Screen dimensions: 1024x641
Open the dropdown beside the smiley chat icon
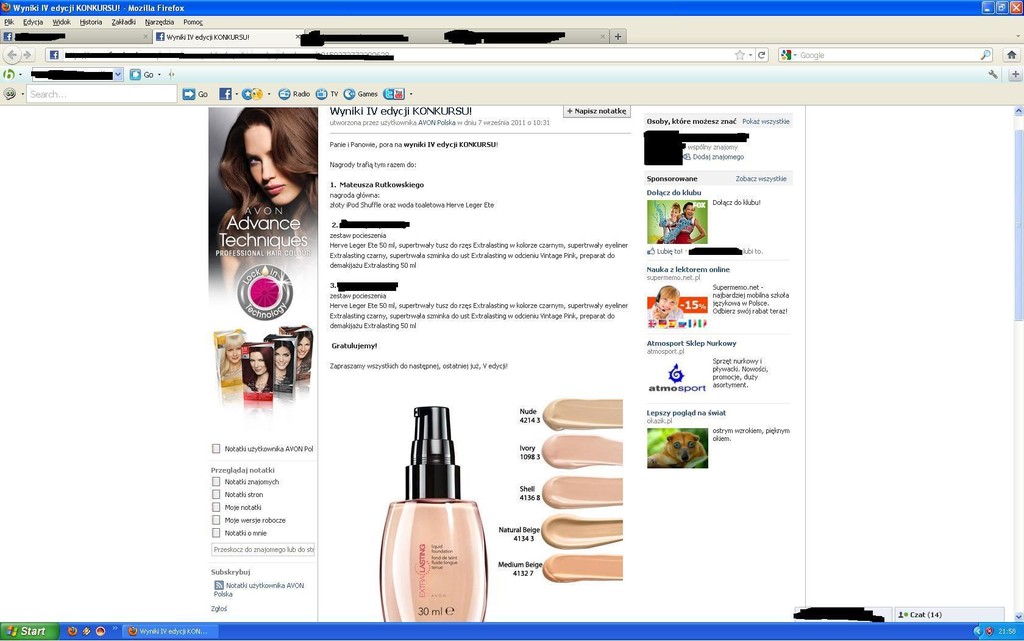point(23,94)
